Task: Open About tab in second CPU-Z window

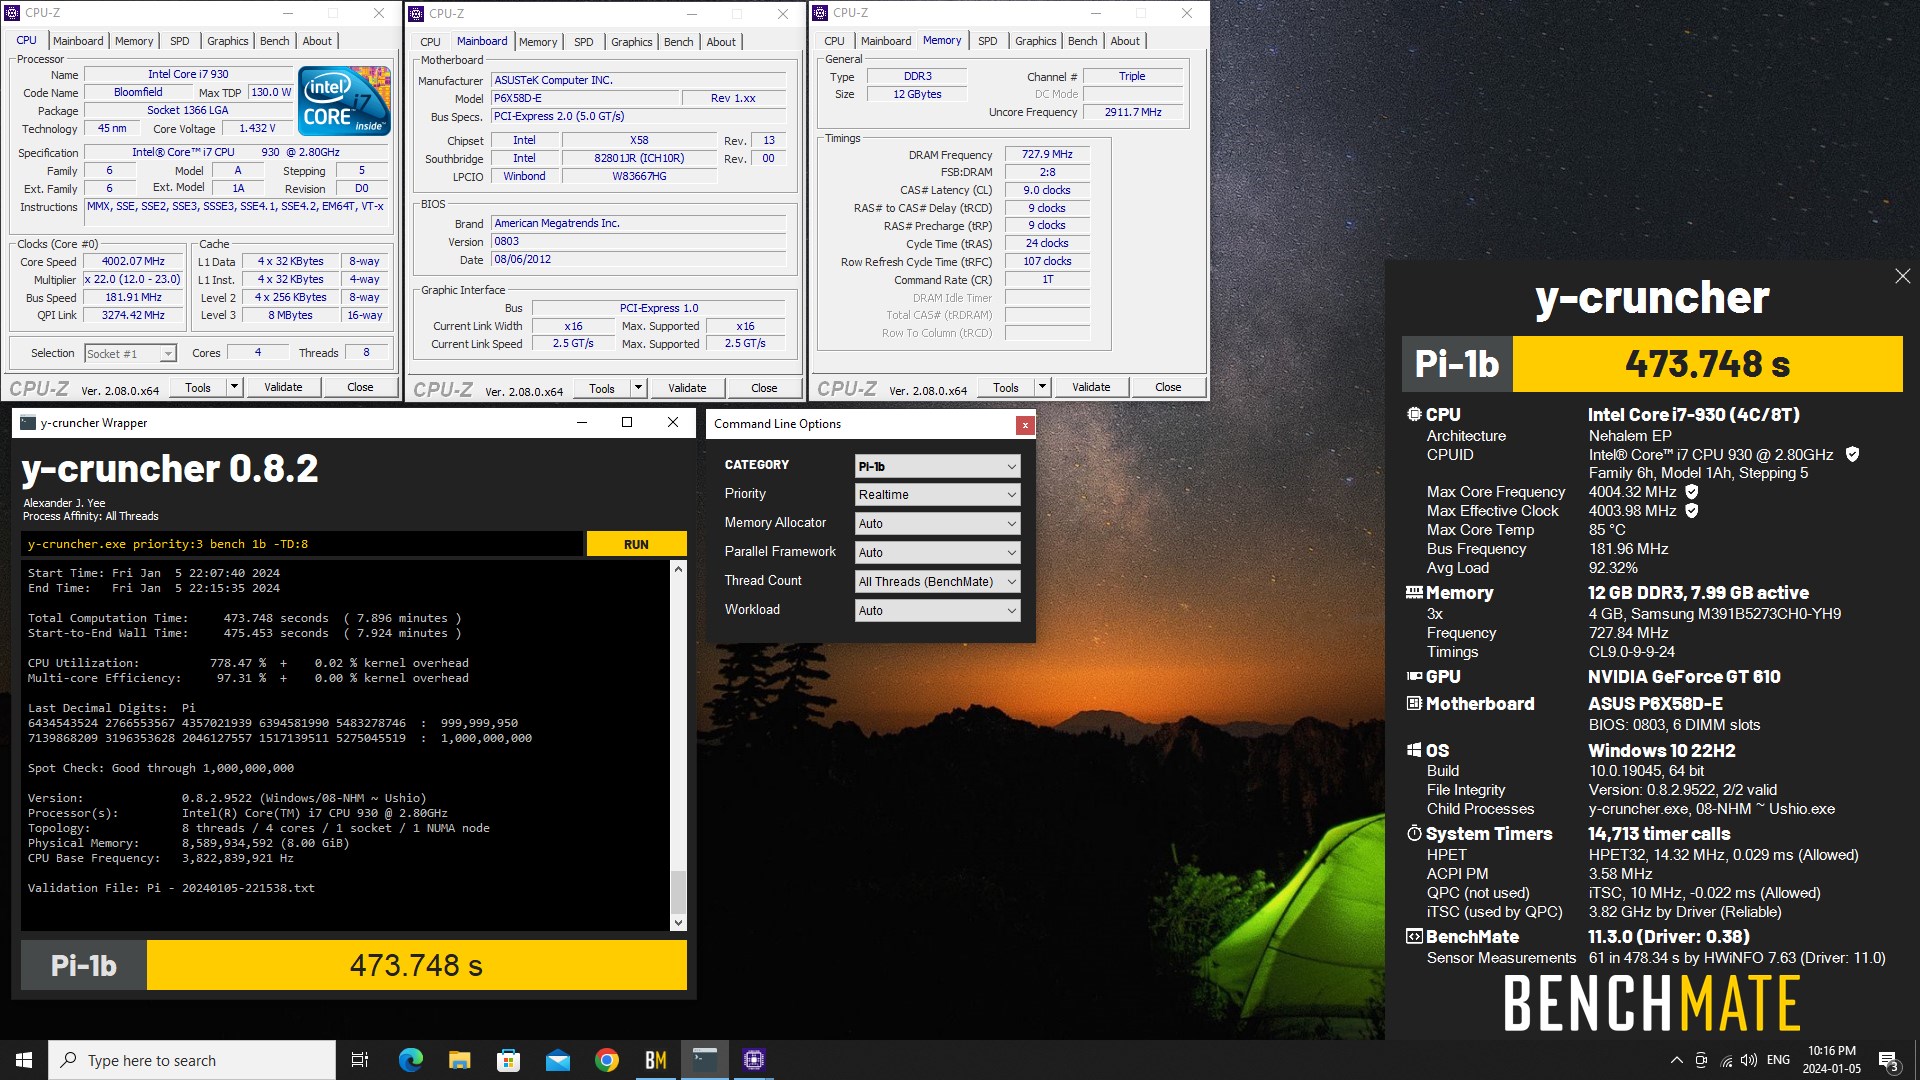Action: (721, 42)
